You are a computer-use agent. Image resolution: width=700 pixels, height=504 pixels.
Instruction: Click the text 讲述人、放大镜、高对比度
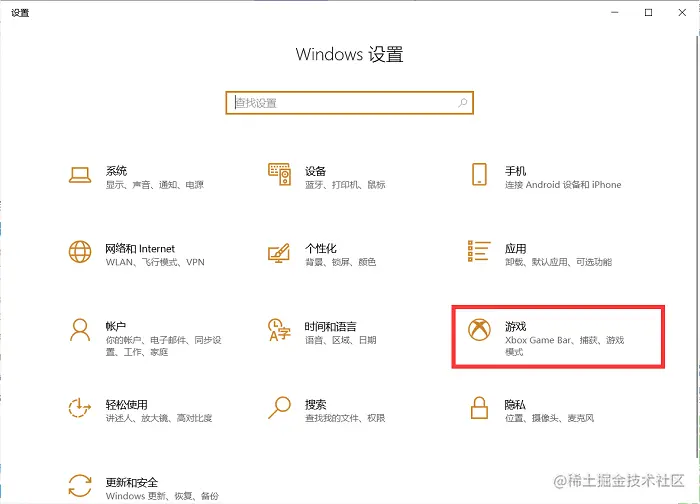158,418
